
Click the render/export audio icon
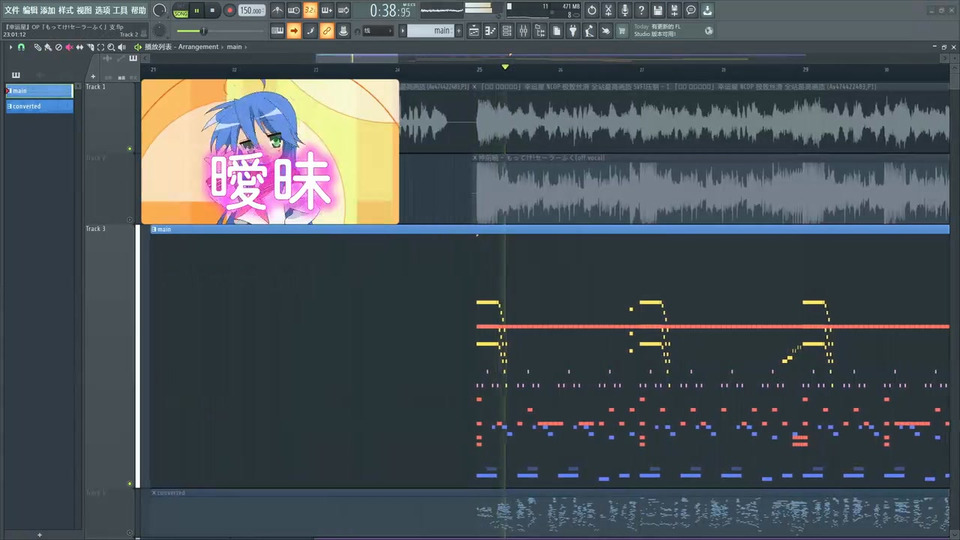674,10
